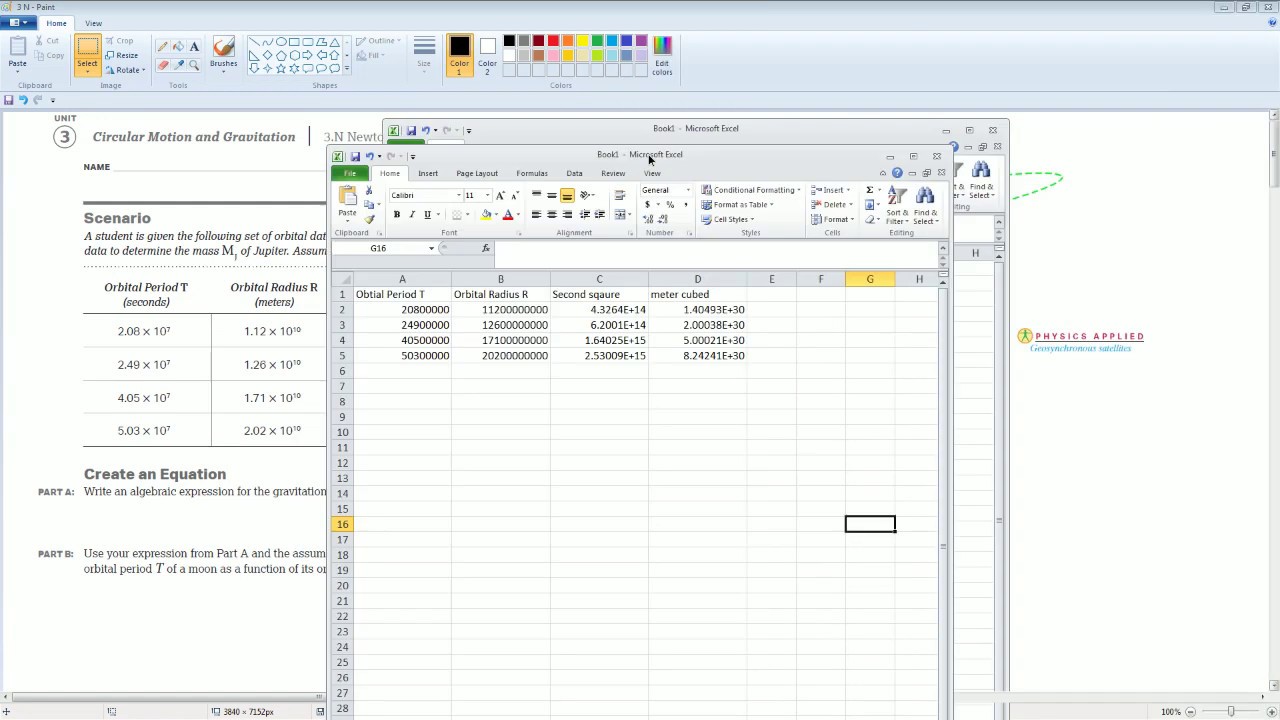
Task: Click the Save icon in Excel quick access toolbar
Action: 355,156
